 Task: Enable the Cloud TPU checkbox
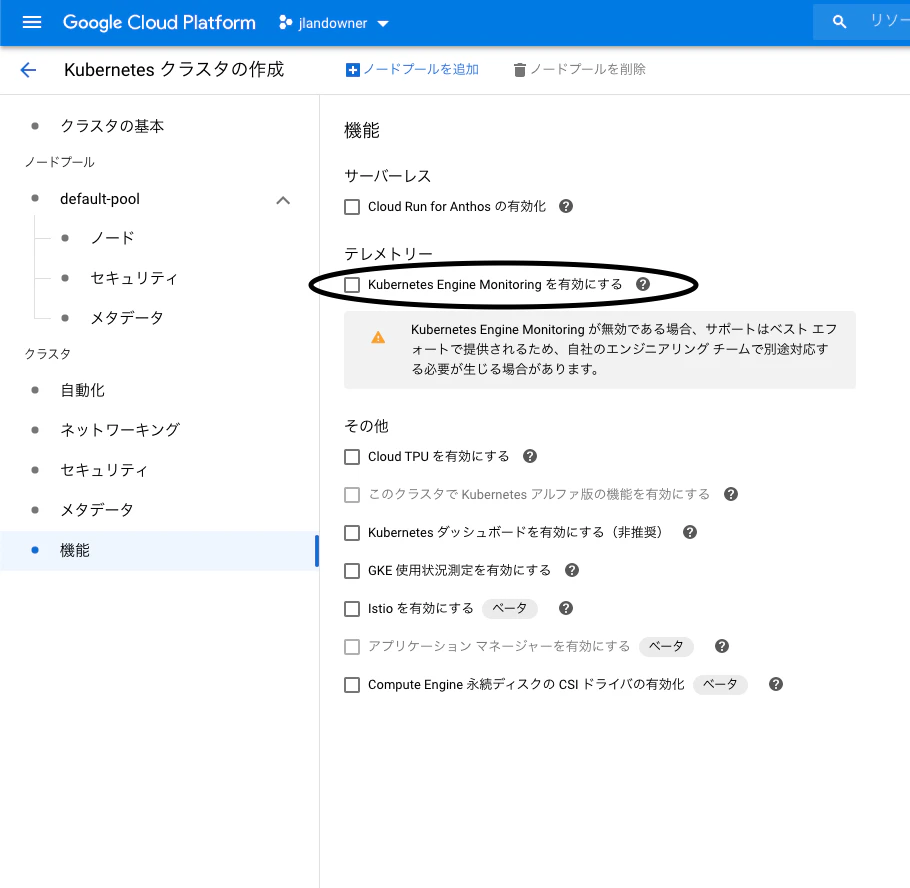(x=352, y=457)
